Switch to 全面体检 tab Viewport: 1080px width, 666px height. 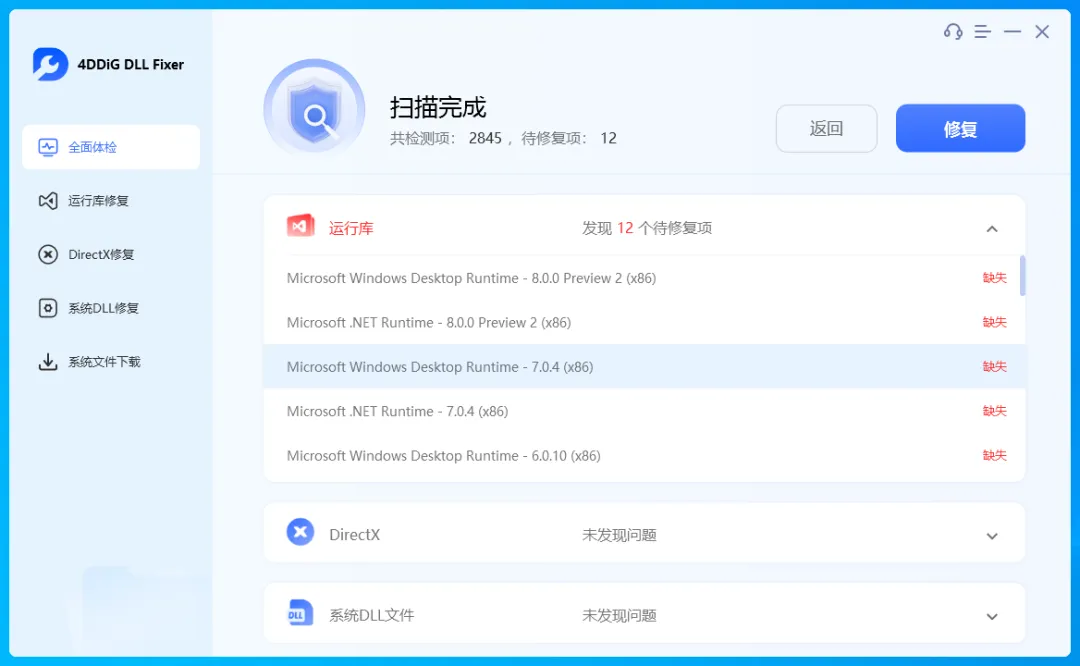pos(111,147)
